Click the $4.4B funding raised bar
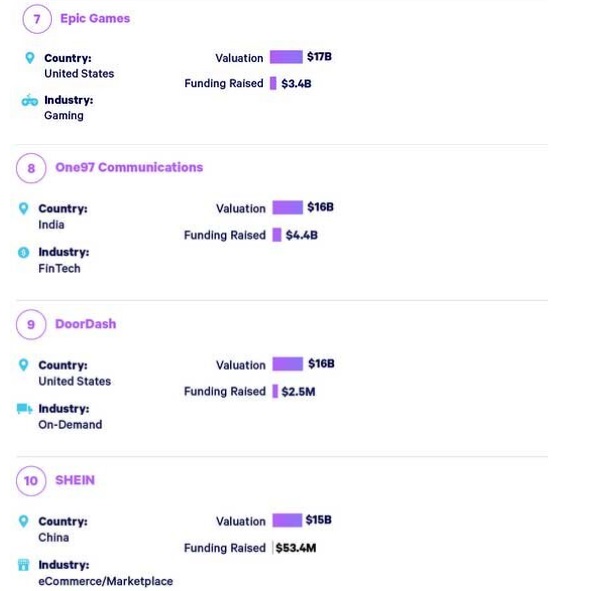The height and width of the screenshot is (591, 607). pos(277,235)
